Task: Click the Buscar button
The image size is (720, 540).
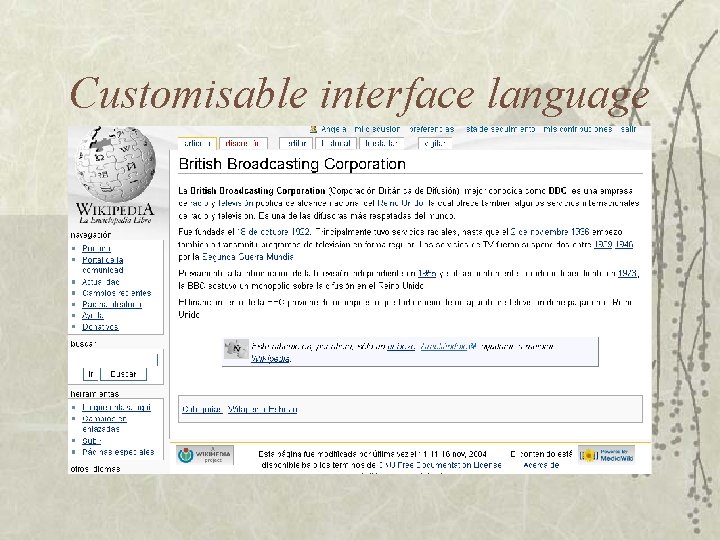Action: coord(123,374)
